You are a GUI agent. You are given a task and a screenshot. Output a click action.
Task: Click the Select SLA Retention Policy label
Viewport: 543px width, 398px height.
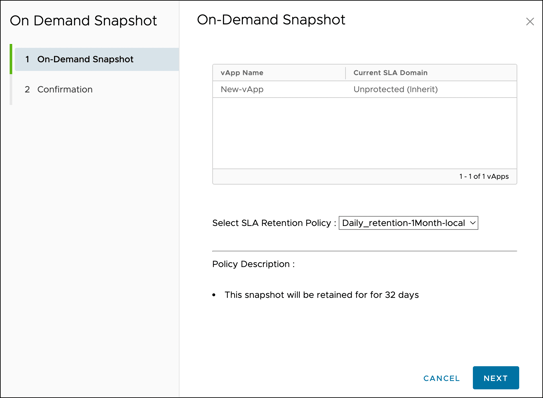[x=274, y=223]
